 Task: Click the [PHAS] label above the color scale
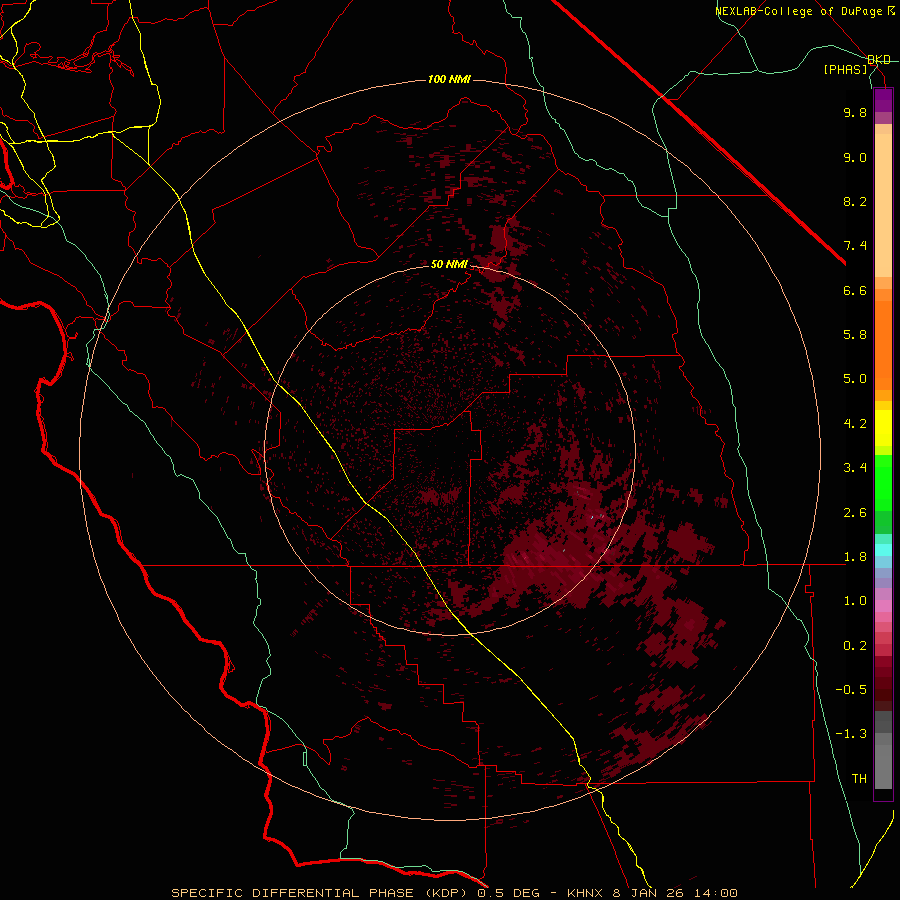click(x=845, y=69)
